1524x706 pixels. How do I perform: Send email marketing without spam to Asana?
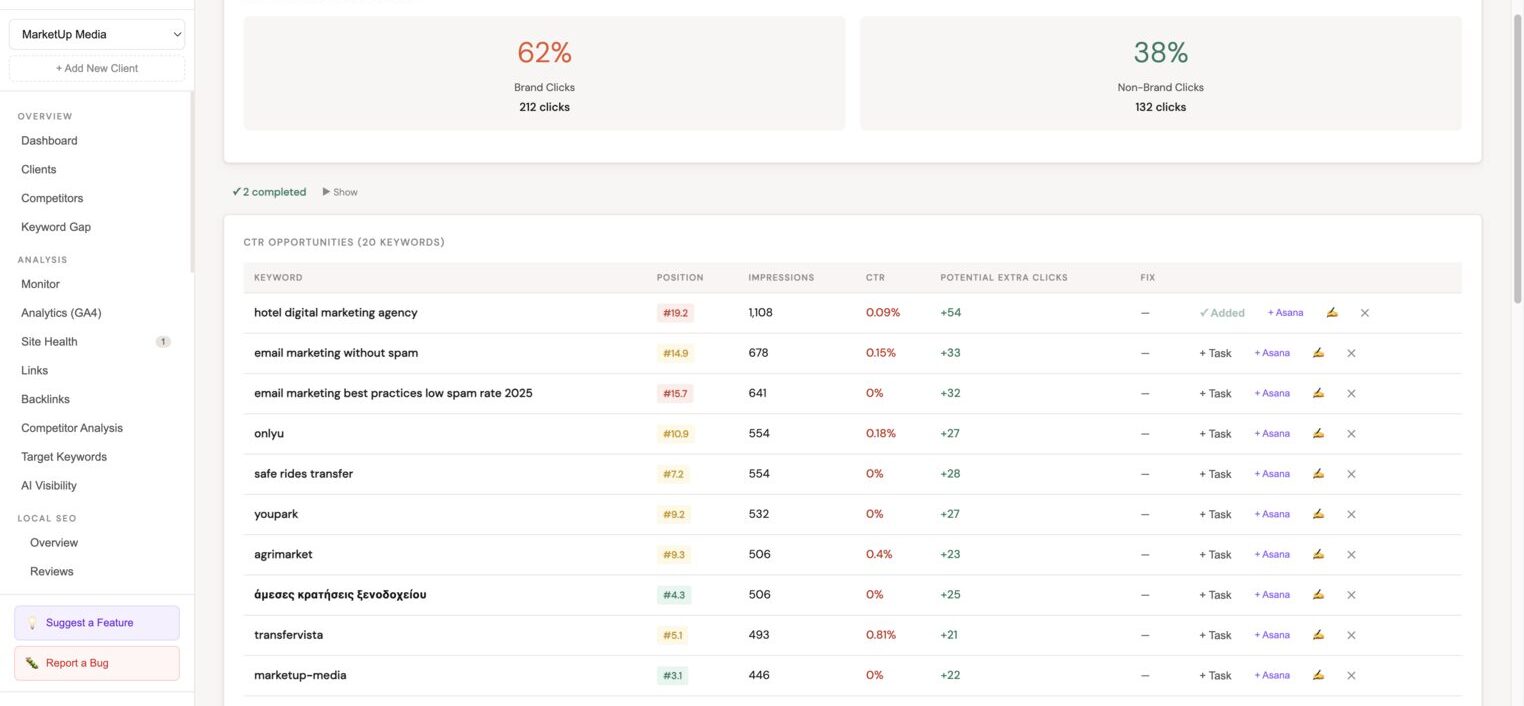(x=1272, y=353)
